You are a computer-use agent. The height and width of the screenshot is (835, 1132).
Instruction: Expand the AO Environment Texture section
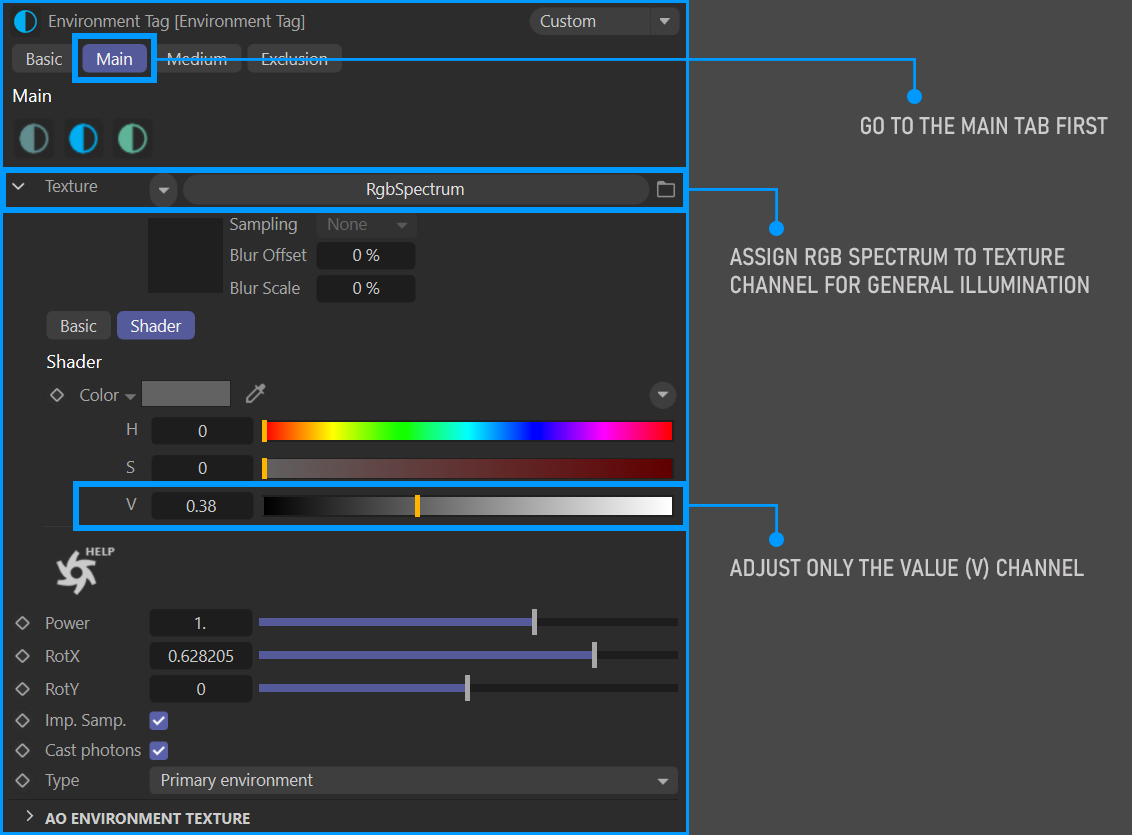click(30, 817)
